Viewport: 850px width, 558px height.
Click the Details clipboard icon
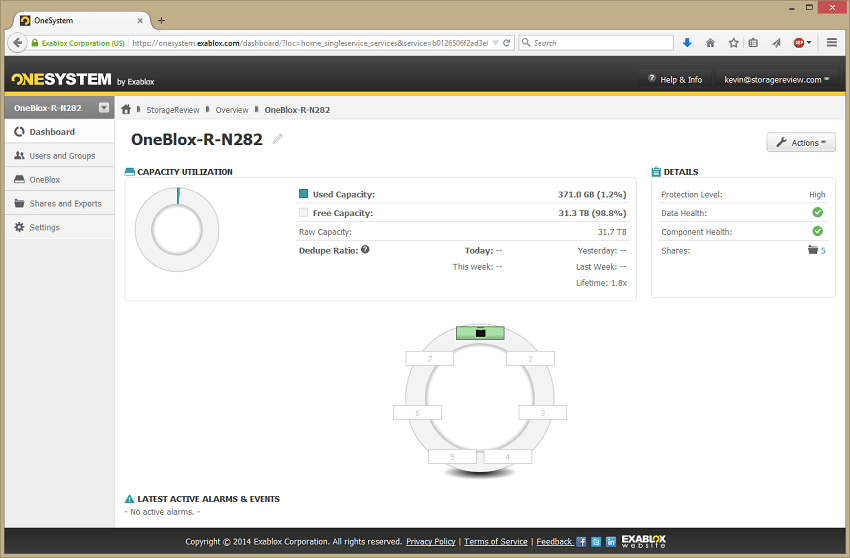point(656,171)
